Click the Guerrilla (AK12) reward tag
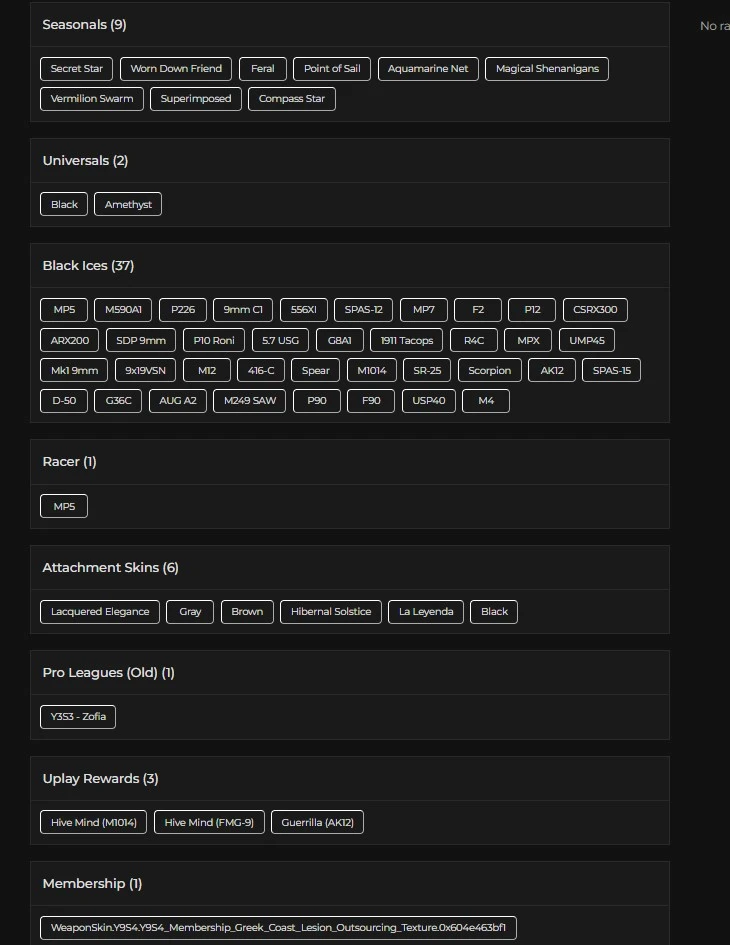 [x=318, y=823]
